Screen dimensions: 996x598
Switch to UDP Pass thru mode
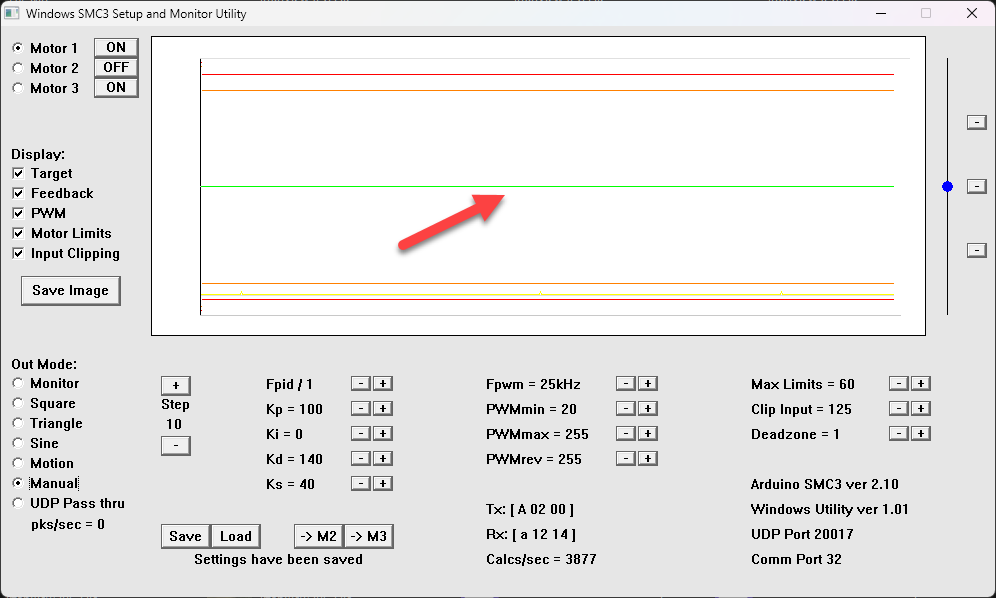tap(18, 503)
